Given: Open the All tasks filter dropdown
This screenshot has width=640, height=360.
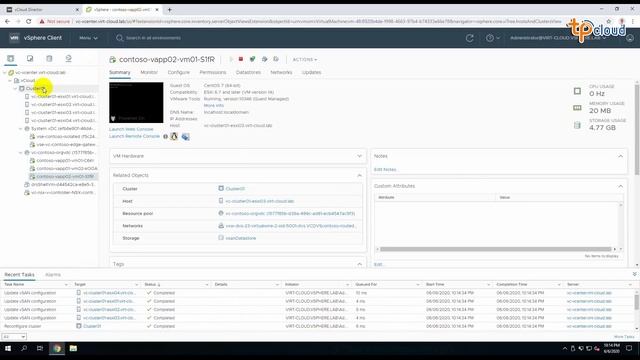Looking at the screenshot, I should pyautogui.click(x=14, y=337).
